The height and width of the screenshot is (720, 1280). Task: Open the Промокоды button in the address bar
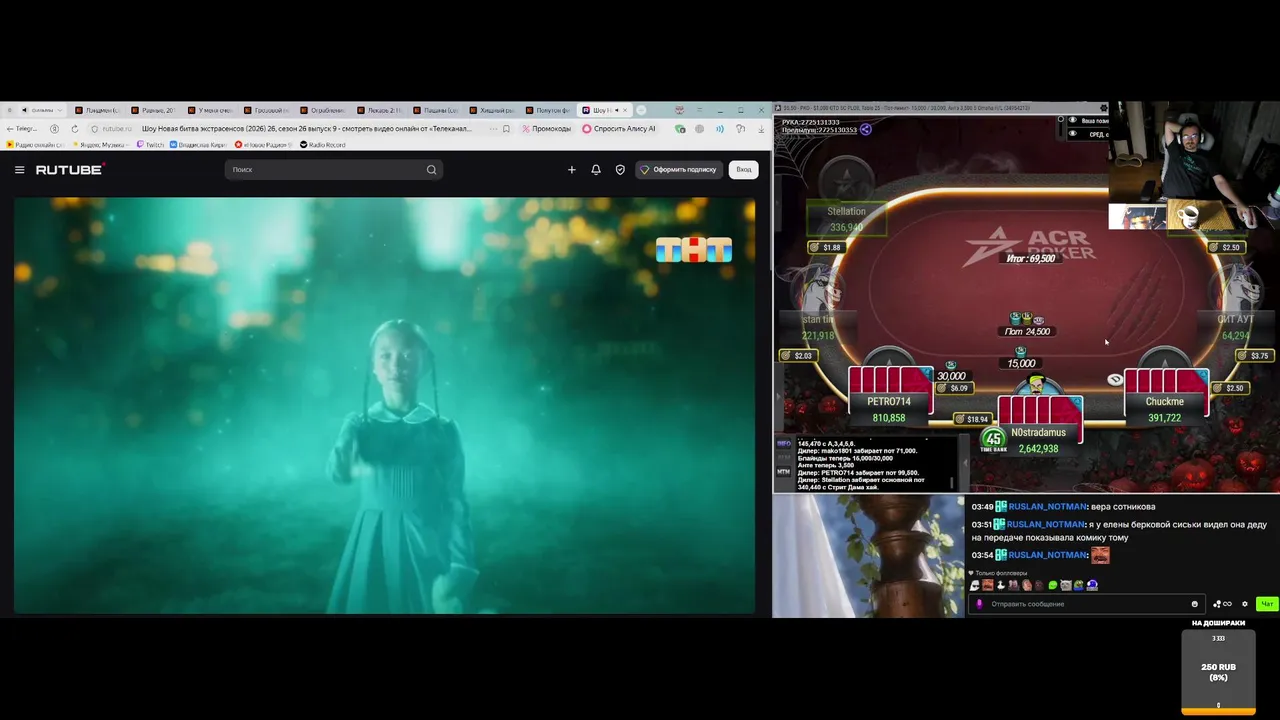[x=546, y=129]
